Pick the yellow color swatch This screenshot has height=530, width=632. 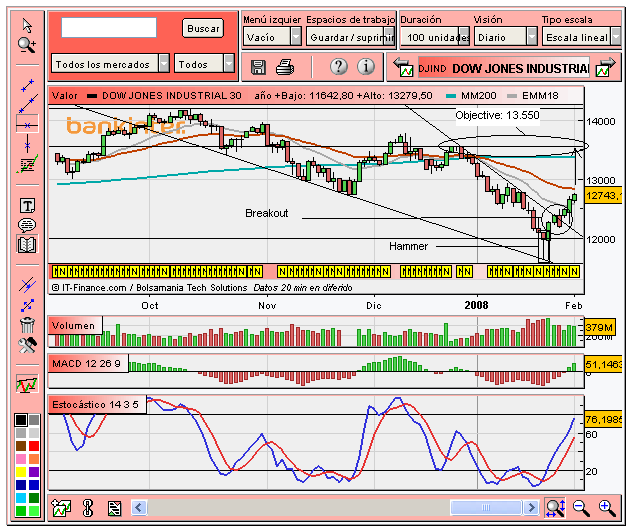(21, 472)
